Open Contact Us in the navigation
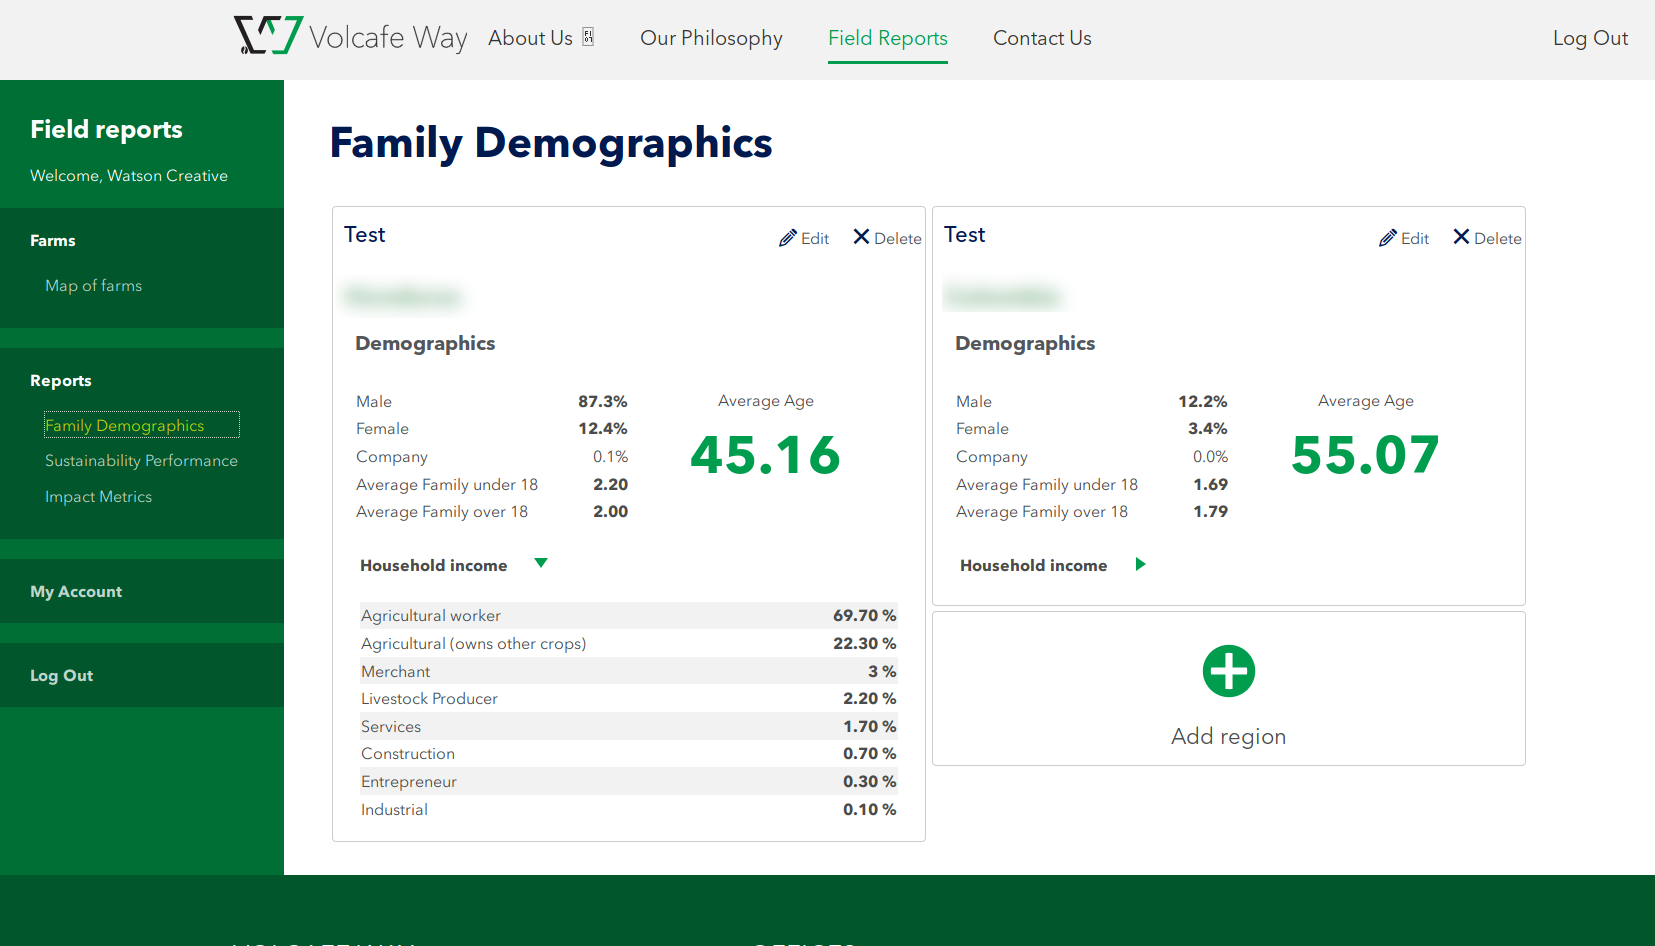 coord(1042,38)
